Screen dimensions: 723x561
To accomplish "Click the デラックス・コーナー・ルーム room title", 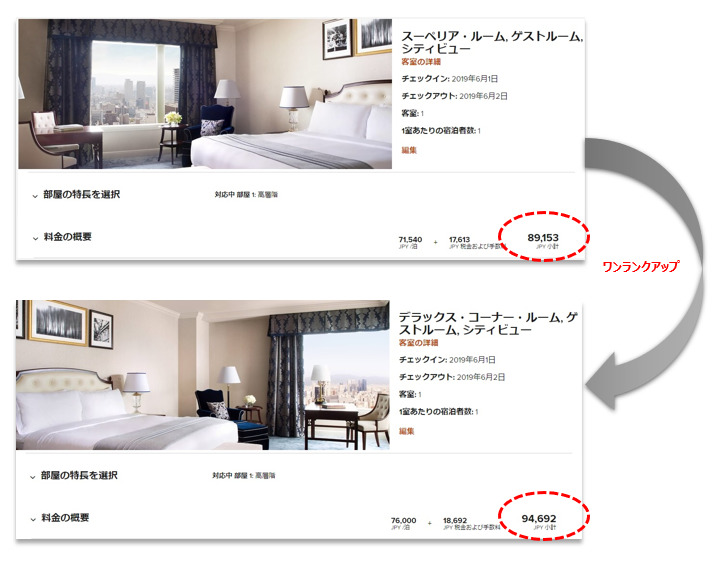I will tap(488, 323).
